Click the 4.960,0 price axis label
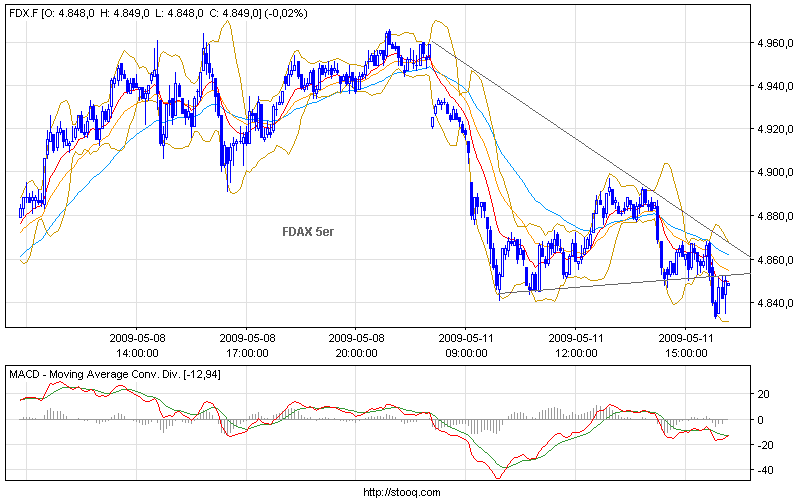Image resolution: width=800 pixels, height=500 pixels. click(775, 43)
